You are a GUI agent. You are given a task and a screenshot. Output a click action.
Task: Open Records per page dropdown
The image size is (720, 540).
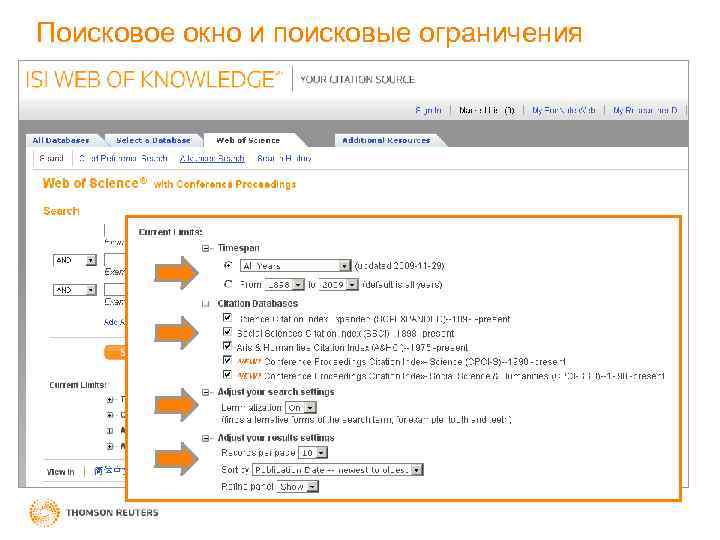click(x=313, y=453)
